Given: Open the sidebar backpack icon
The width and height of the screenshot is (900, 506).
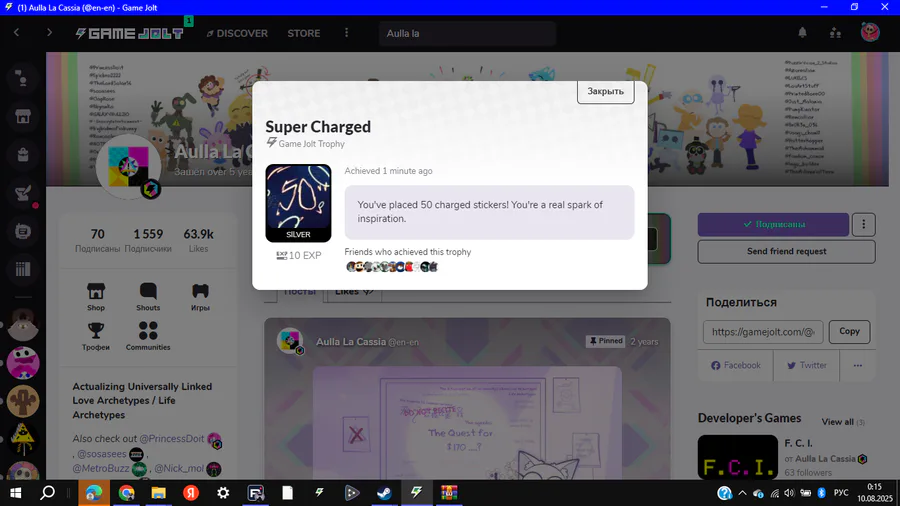Looking at the screenshot, I should 23,154.
